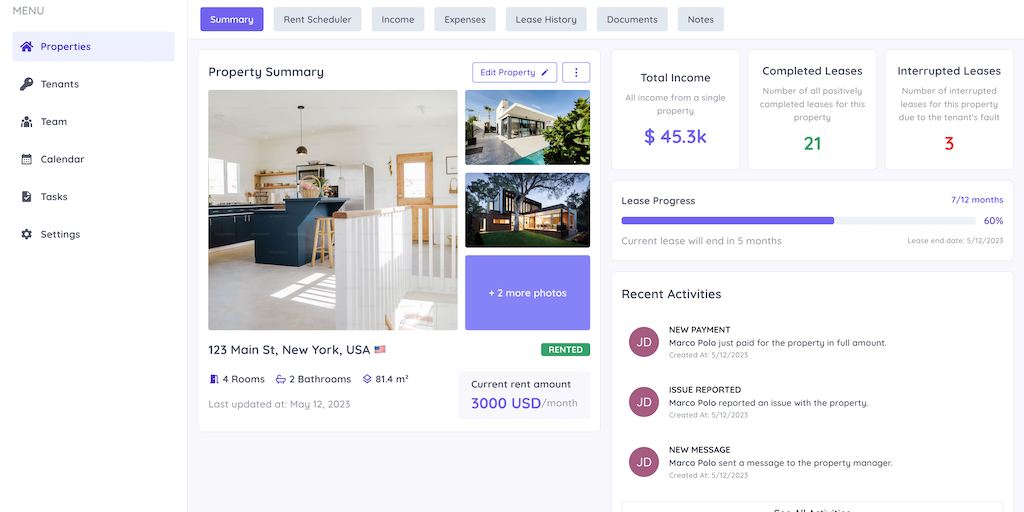This screenshot has height=512, width=1024.
Task: Click the Settings gear icon
Action: click(26, 234)
